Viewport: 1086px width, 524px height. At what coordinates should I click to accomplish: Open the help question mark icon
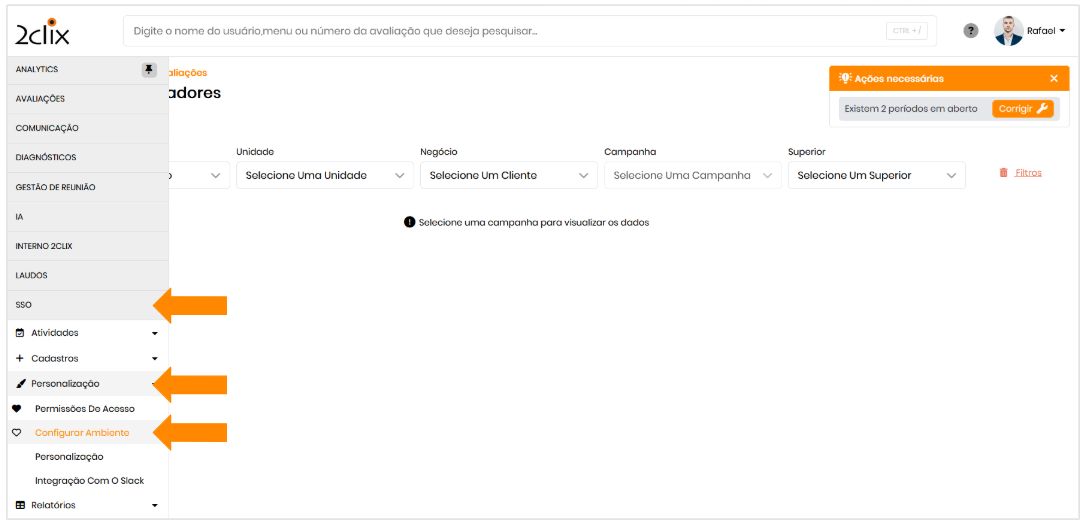tap(970, 31)
